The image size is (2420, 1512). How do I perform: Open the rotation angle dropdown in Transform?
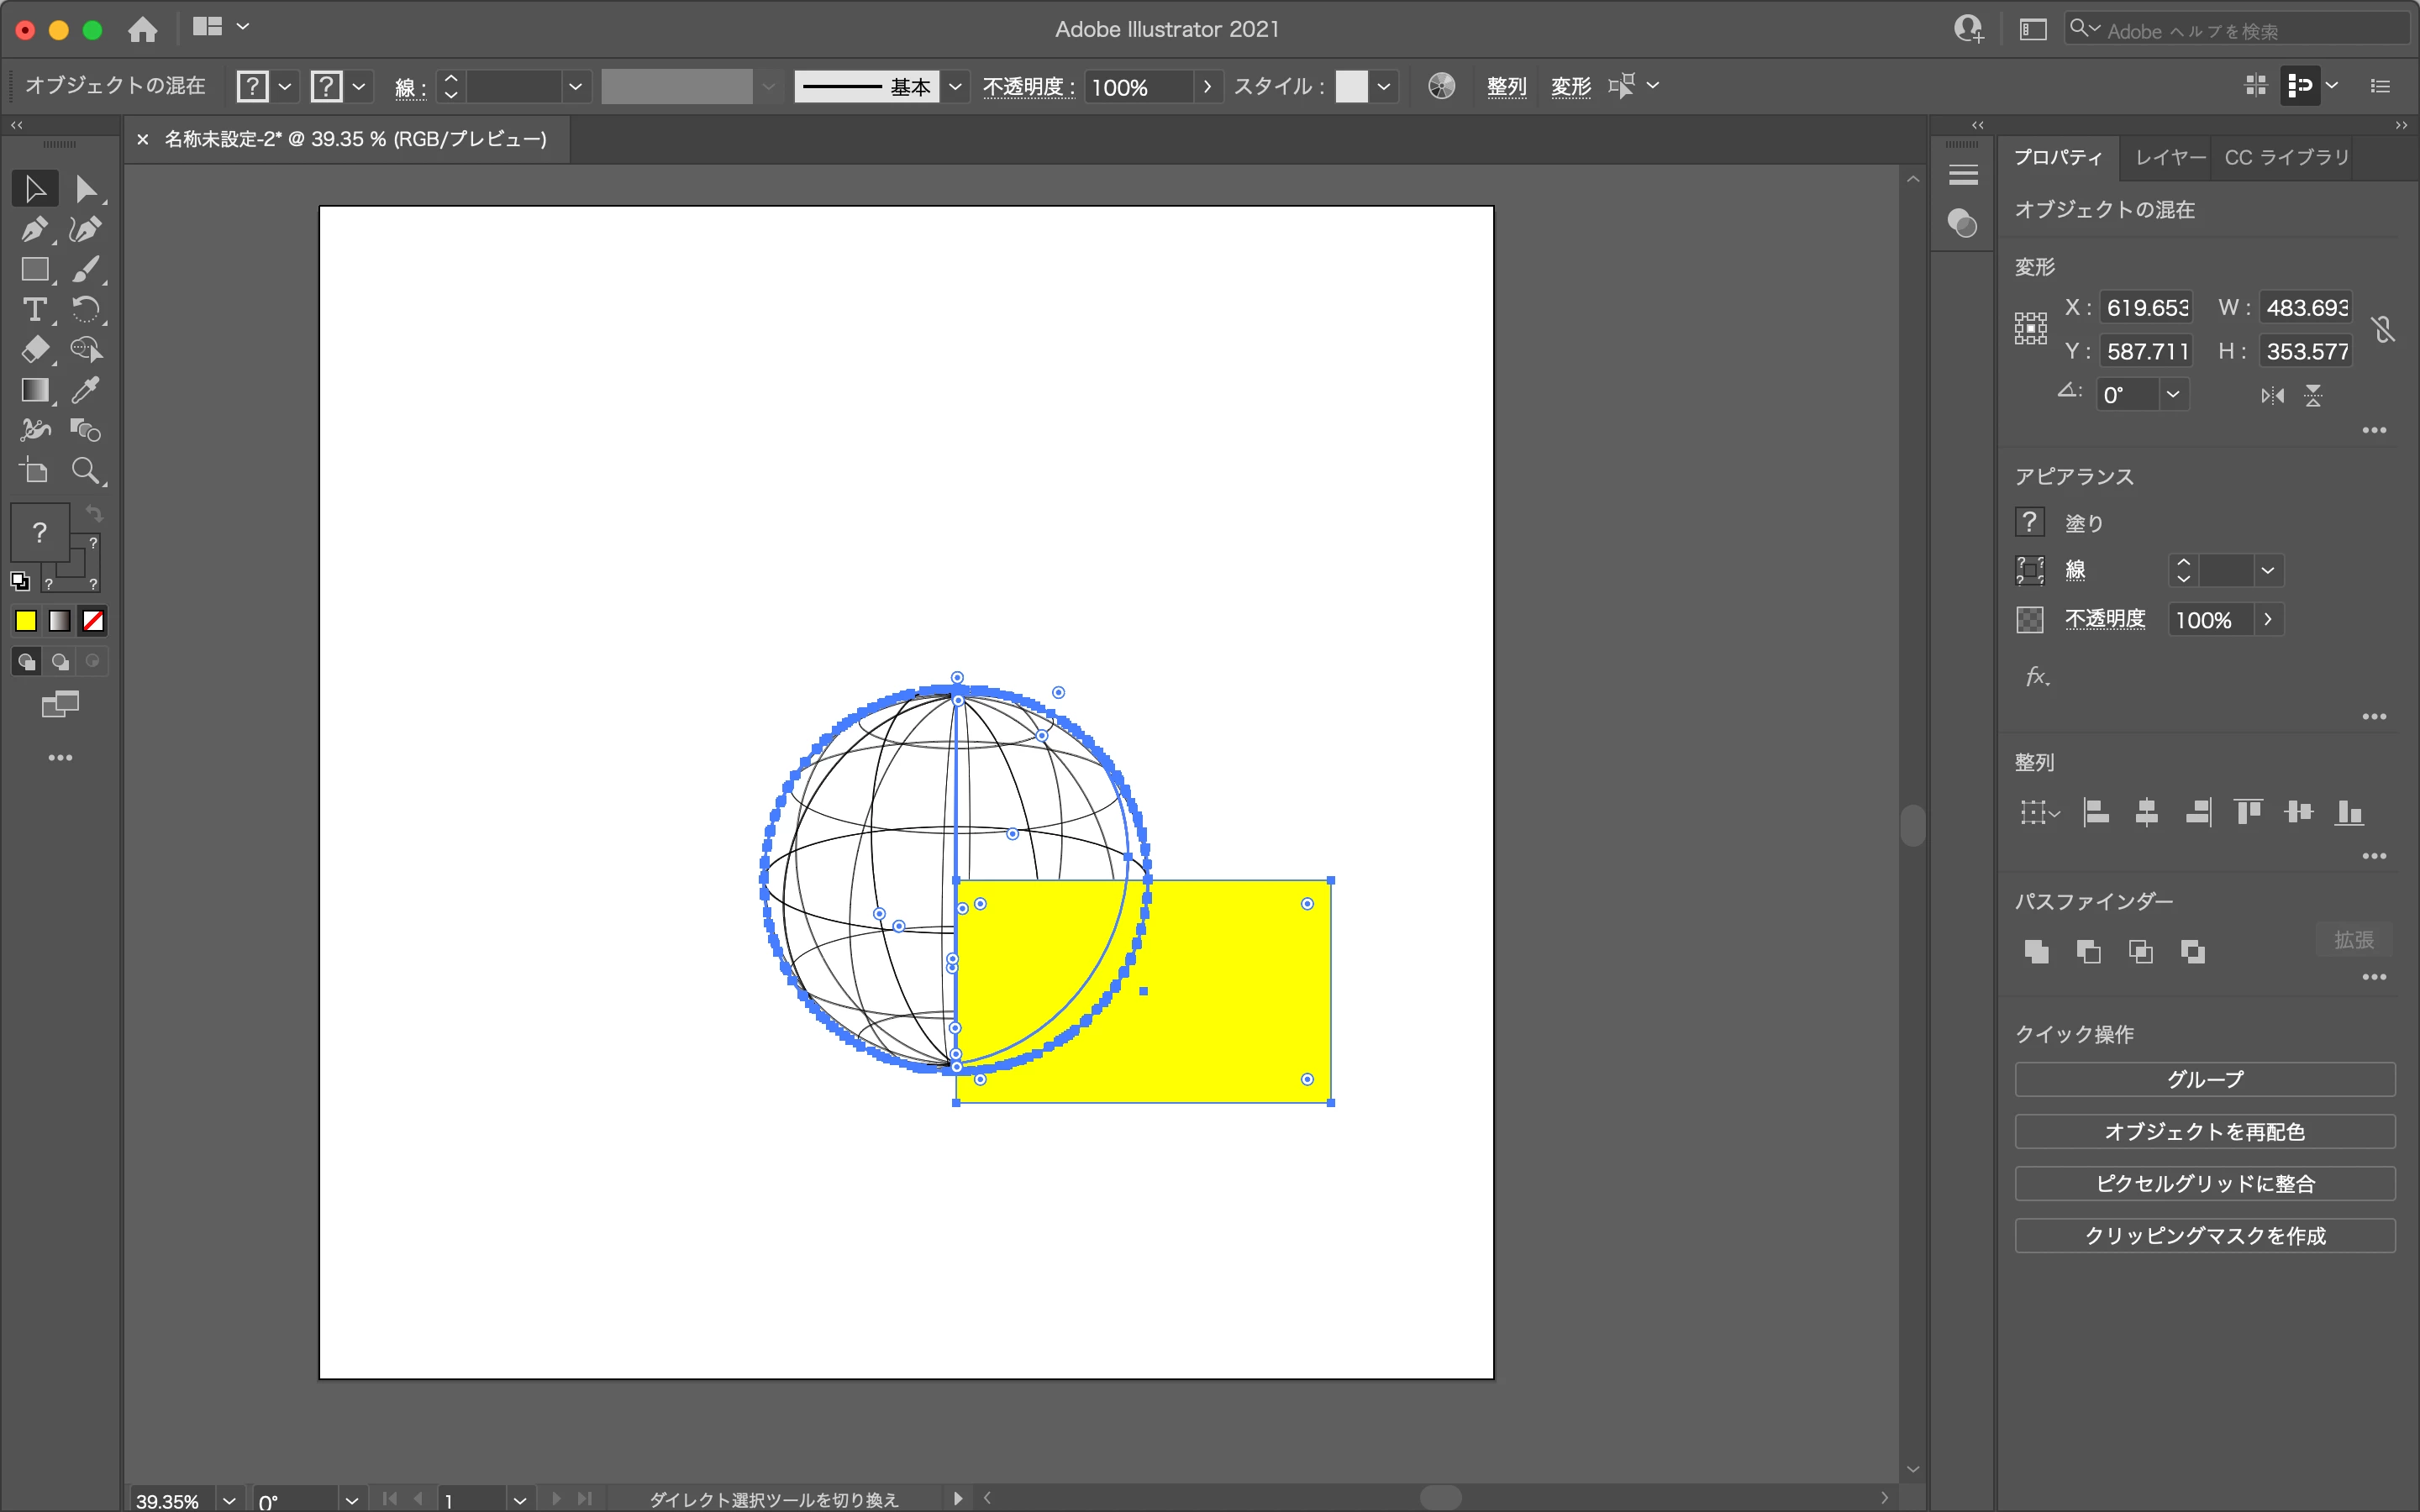(2172, 395)
